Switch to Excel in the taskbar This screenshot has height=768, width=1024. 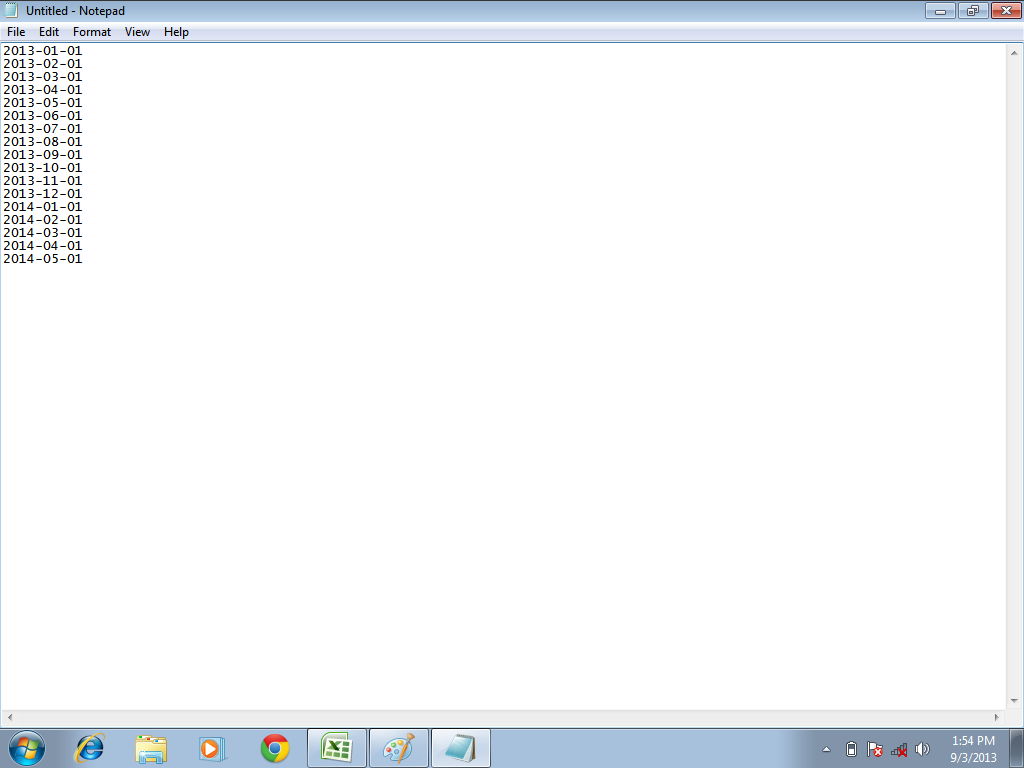coord(337,748)
